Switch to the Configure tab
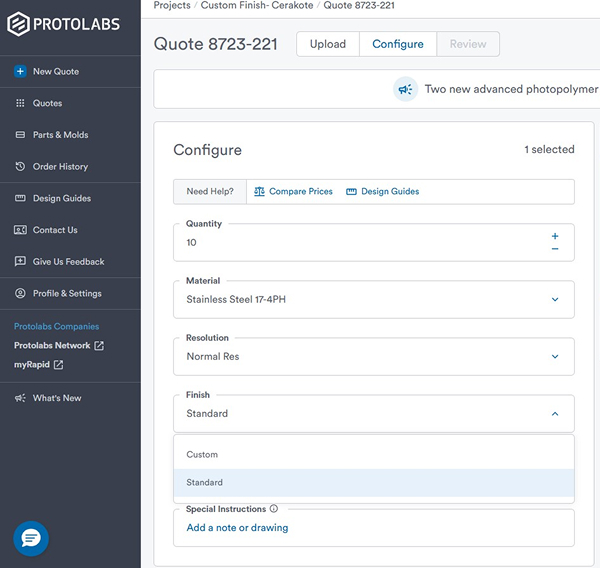This screenshot has height=568, width=600. (x=398, y=44)
